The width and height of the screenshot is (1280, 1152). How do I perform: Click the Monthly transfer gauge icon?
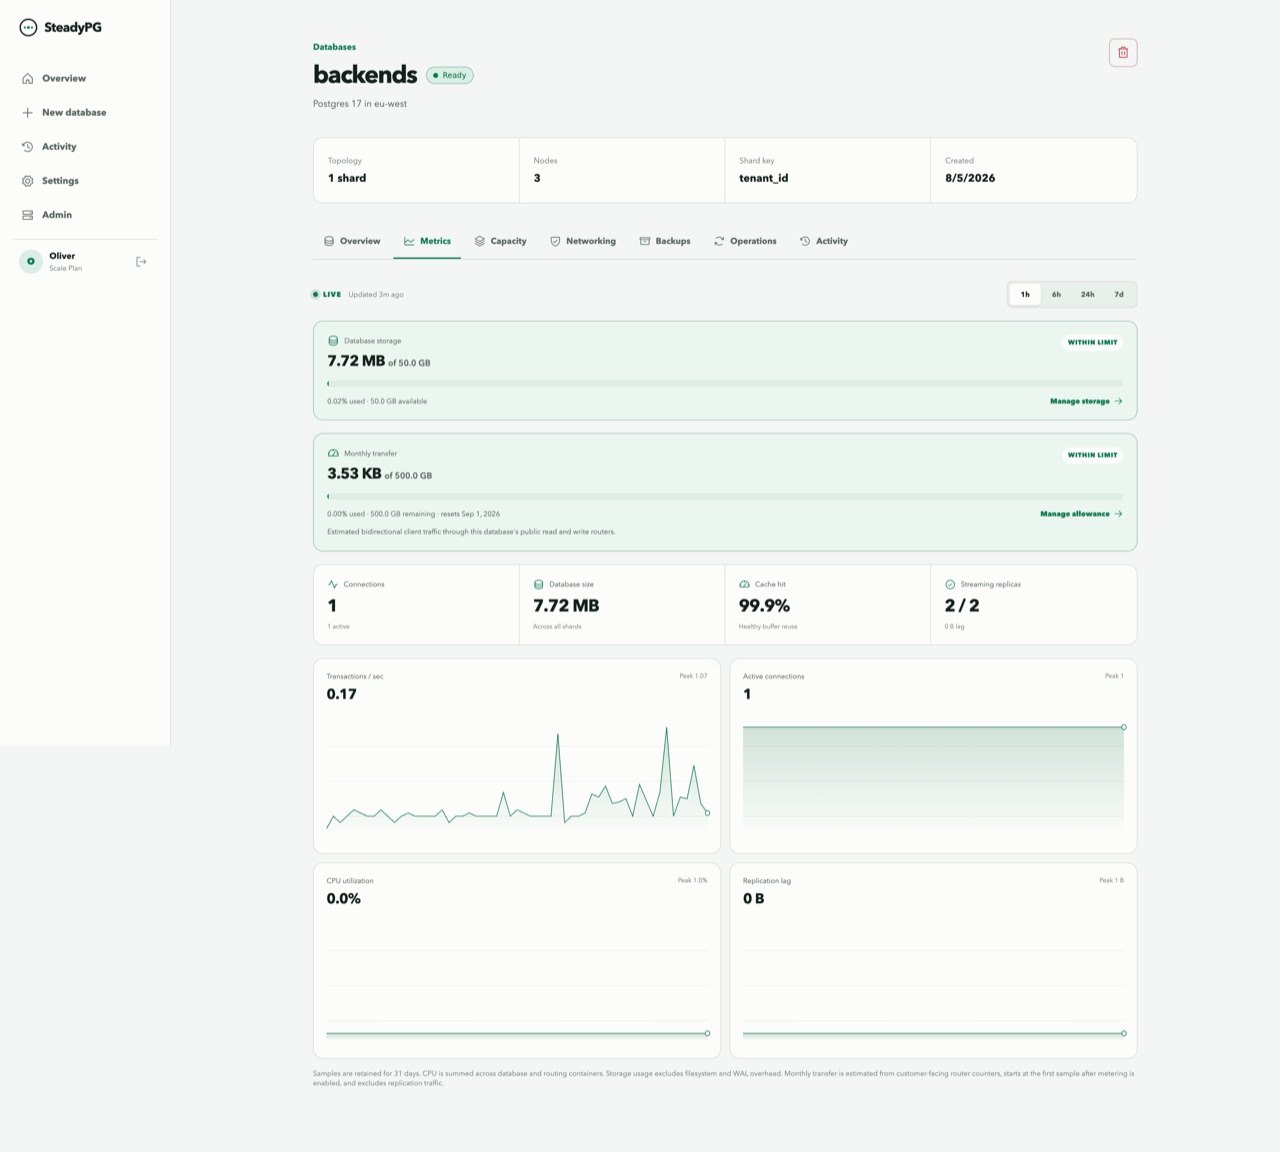pyautogui.click(x=333, y=453)
